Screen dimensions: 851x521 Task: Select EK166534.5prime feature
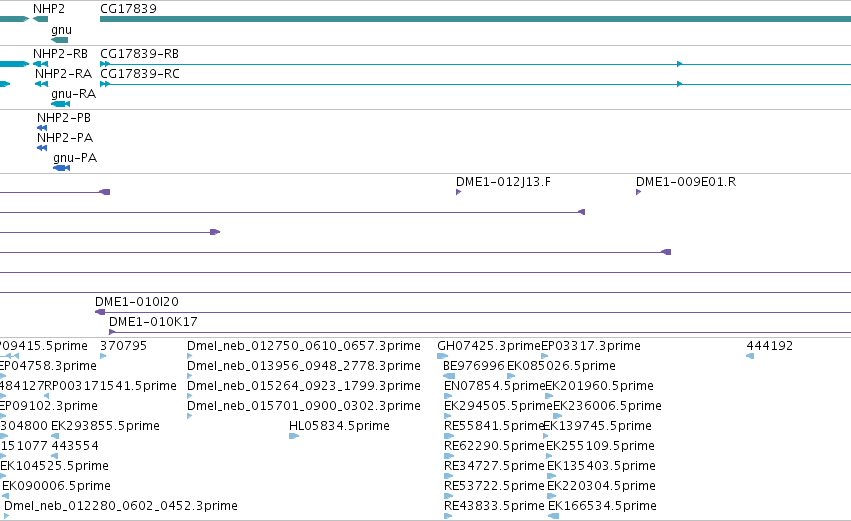[x=602, y=506]
